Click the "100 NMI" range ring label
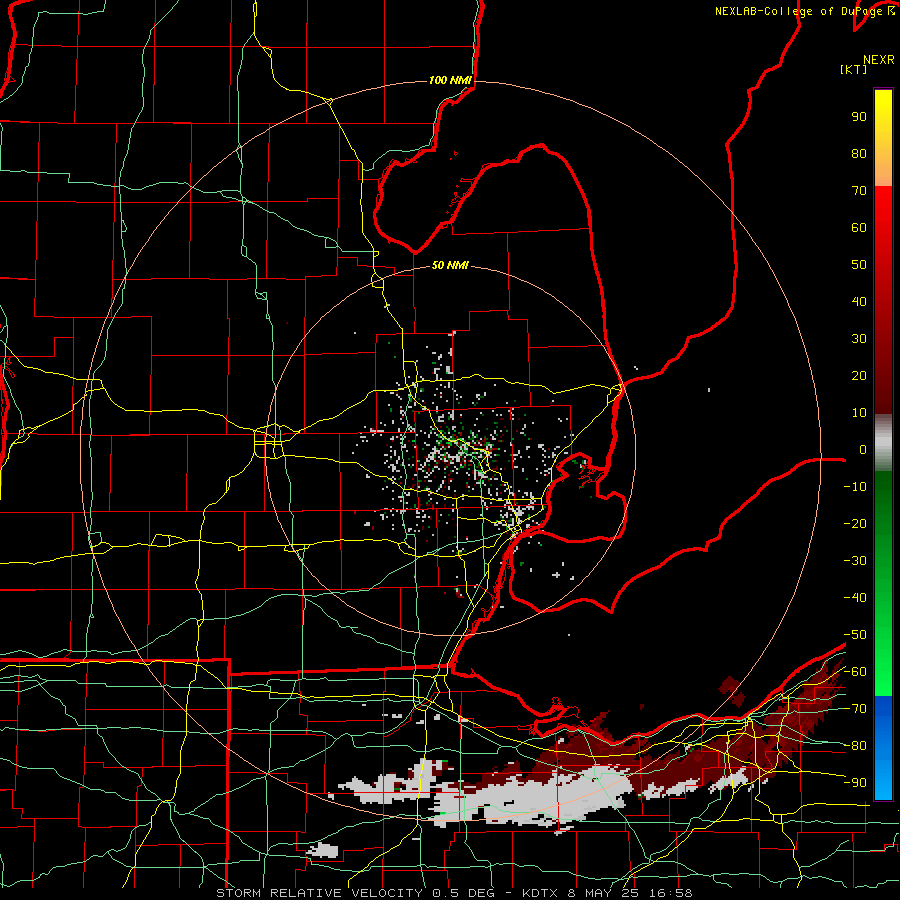 450,80
